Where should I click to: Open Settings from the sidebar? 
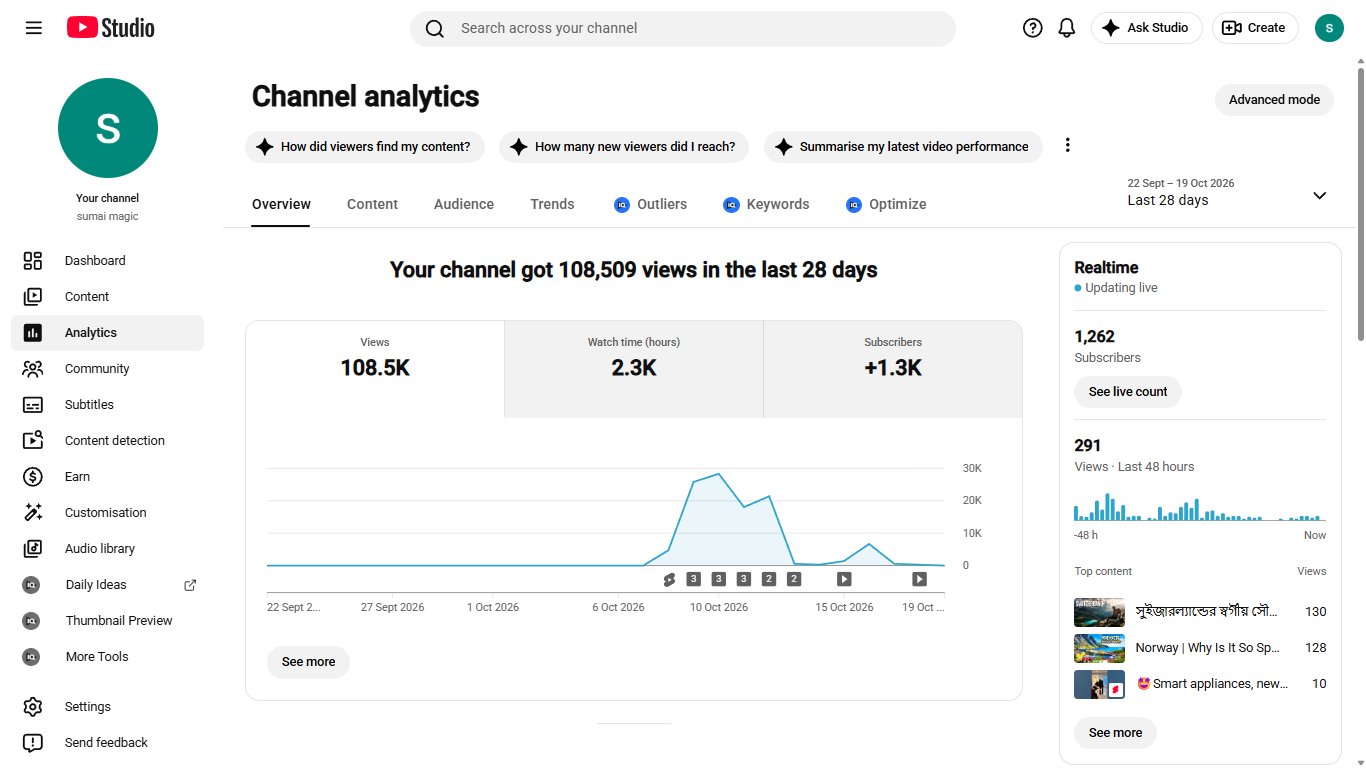(x=107, y=707)
